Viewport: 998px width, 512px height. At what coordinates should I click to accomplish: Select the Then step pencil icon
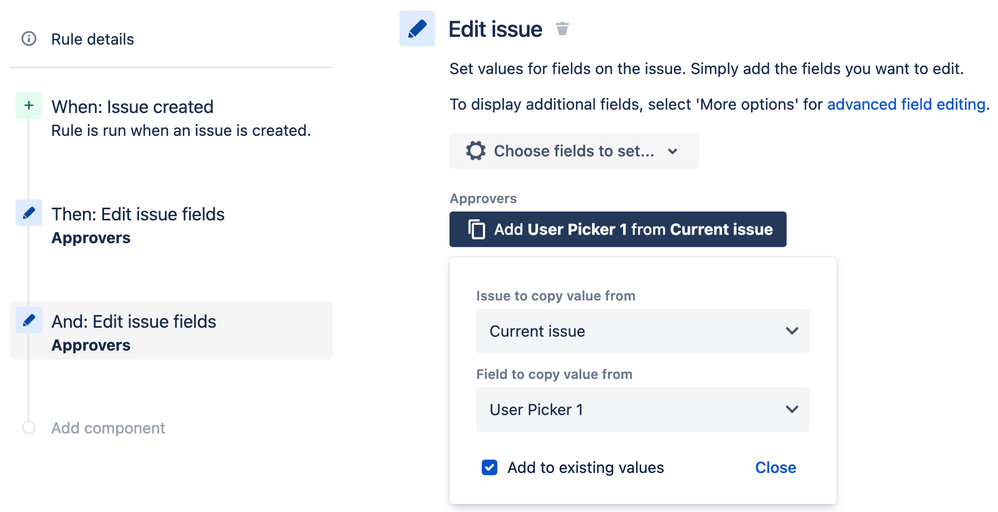pyautogui.click(x=29, y=213)
